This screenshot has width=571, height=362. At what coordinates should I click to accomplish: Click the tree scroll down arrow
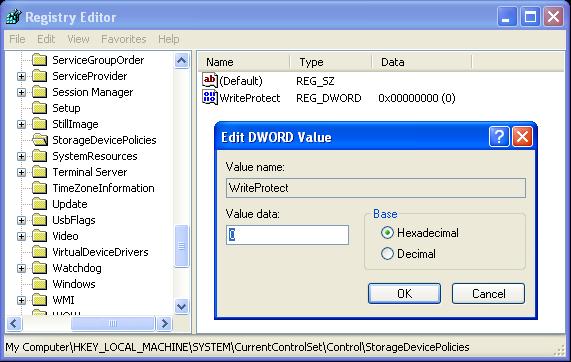pyautogui.click(x=181, y=306)
